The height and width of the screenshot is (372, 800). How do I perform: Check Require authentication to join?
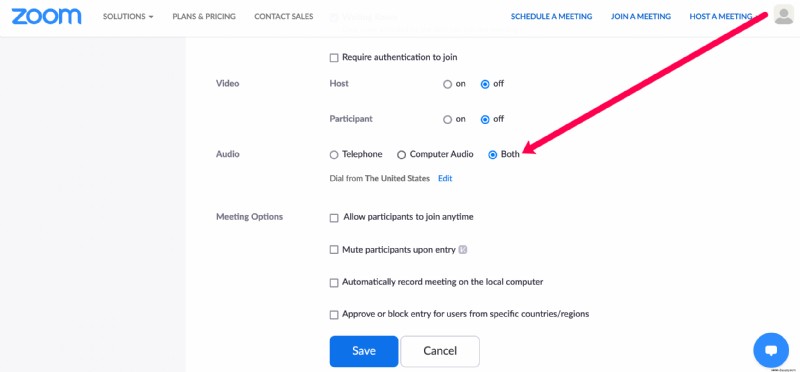[334, 58]
